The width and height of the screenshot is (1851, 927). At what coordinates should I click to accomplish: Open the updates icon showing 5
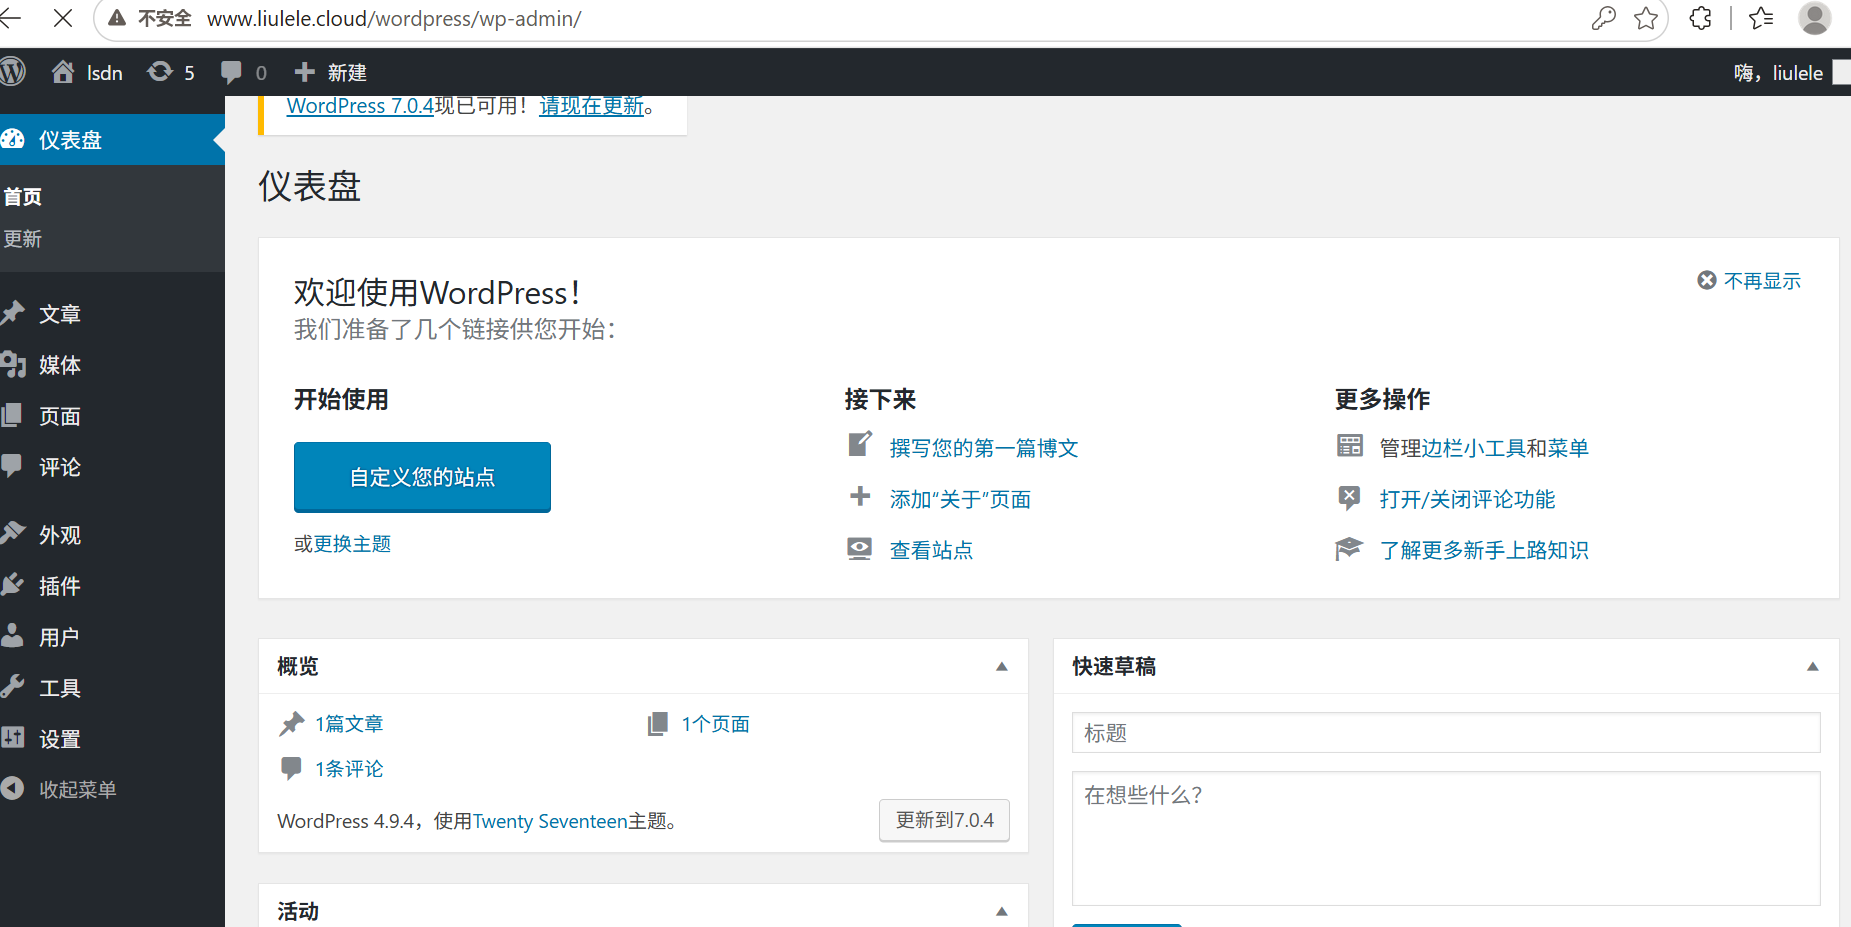pyautogui.click(x=159, y=72)
